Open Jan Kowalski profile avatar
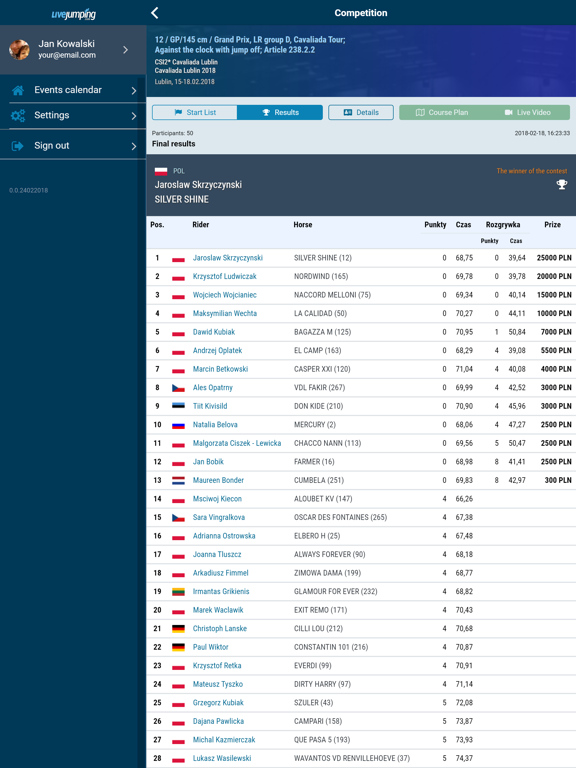The width and height of the screenshot is (576, 768). coord(20,49)
